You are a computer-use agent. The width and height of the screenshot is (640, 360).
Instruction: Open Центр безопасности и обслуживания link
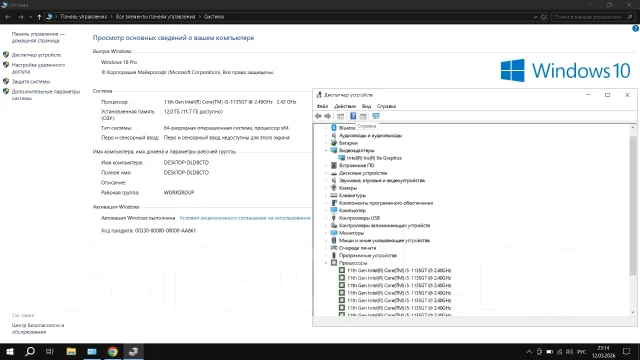[38, 329]
